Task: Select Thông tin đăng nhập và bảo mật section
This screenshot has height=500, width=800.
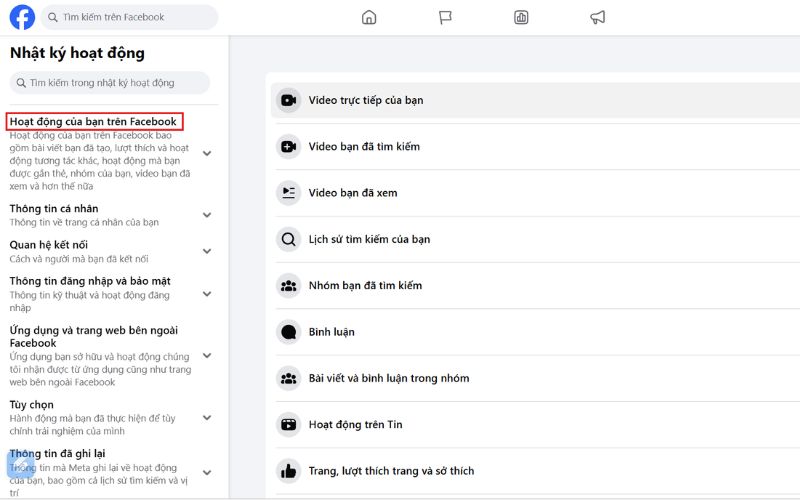Action: tap(90, 281)
